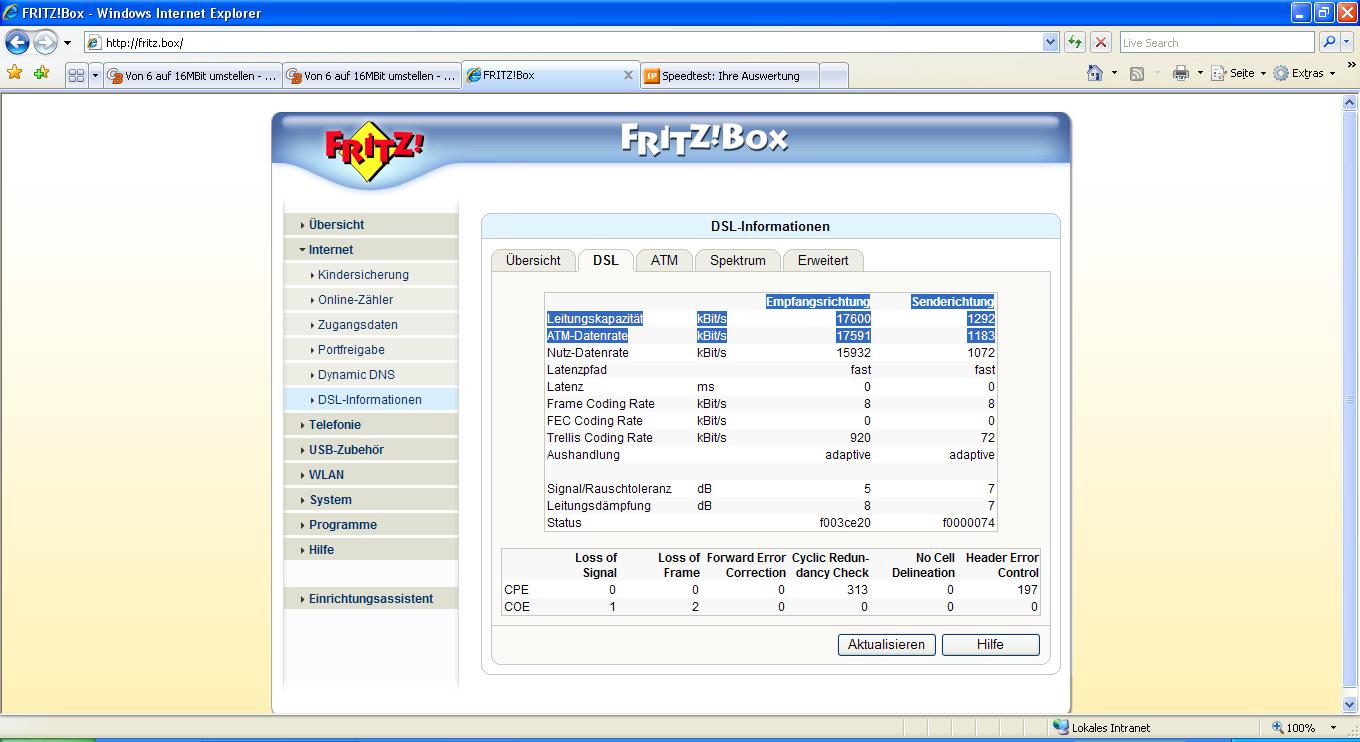Click the Aktualisieren button

[x=886, y=645]
